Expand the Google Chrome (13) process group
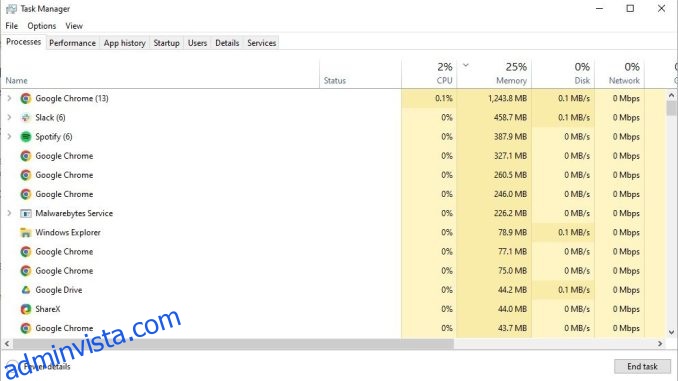678x381 pixels. [x=9, y=99]
